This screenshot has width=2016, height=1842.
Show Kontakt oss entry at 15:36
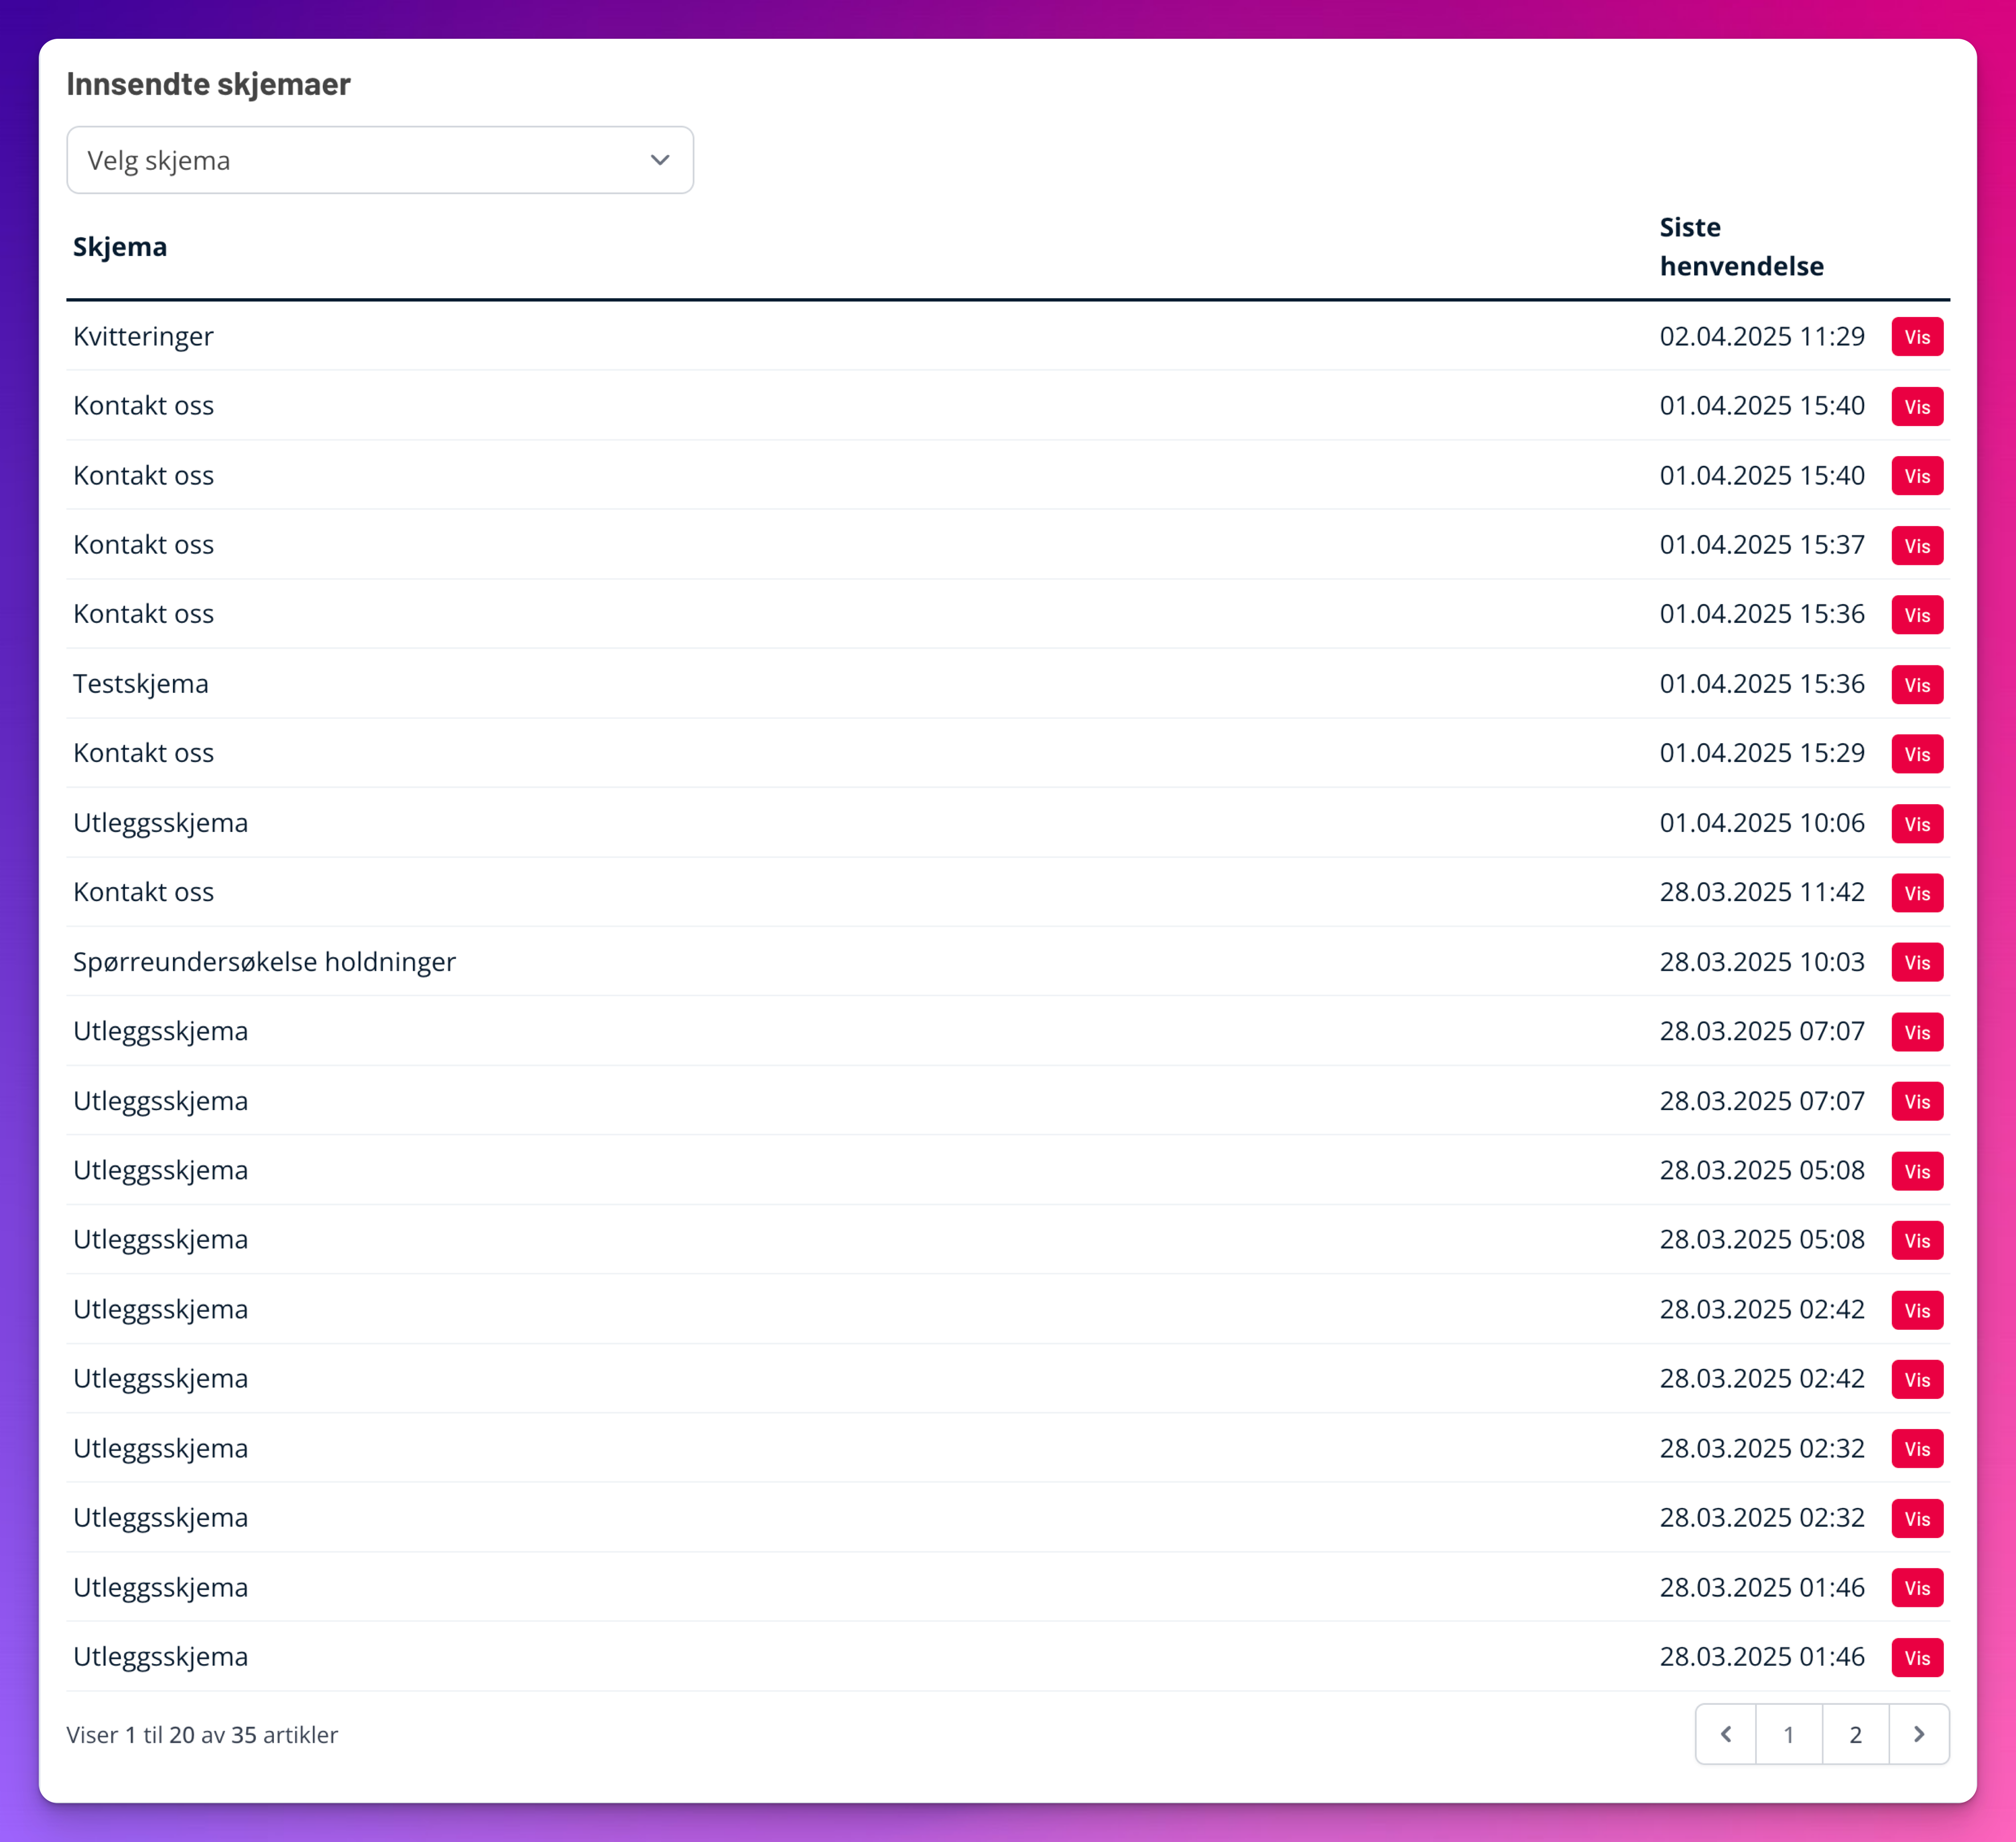(x=1916, y=615)
